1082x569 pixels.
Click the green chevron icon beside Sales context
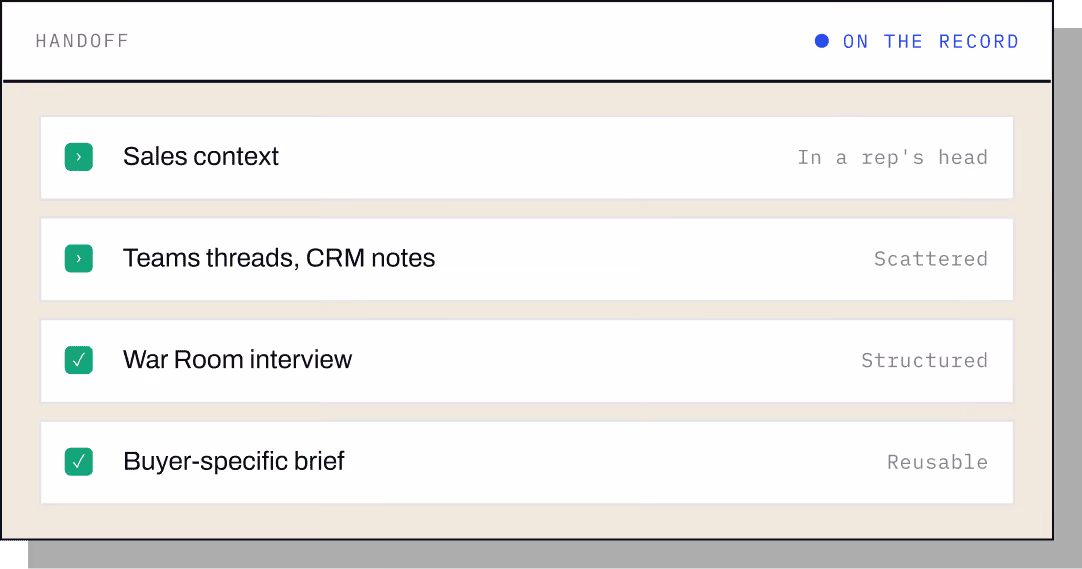79,157
